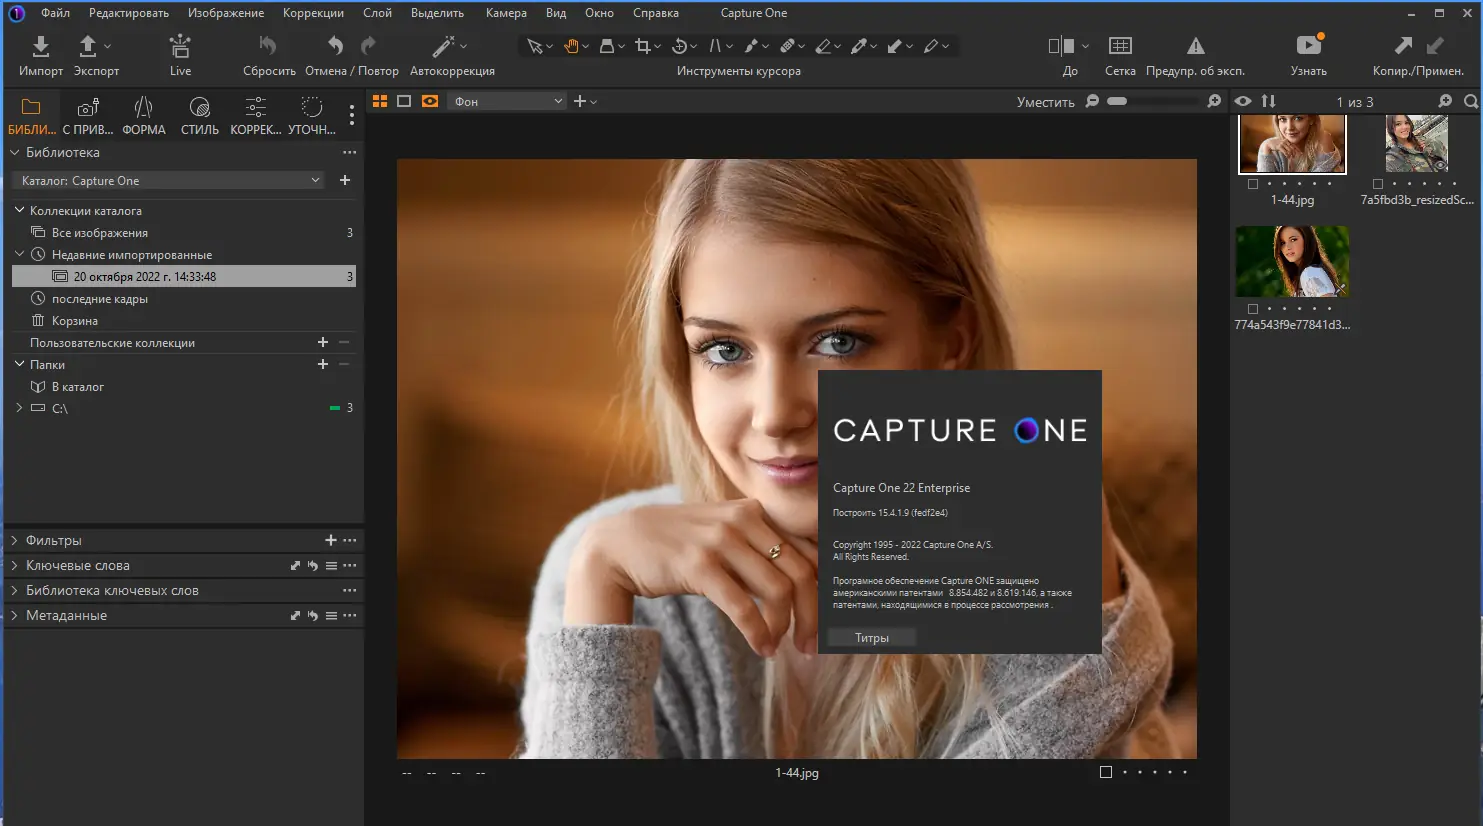Open the Каталог: Capture One dropdown
Image resolution: width=1483 pixels, height=826 pixels.
point(170,181)
